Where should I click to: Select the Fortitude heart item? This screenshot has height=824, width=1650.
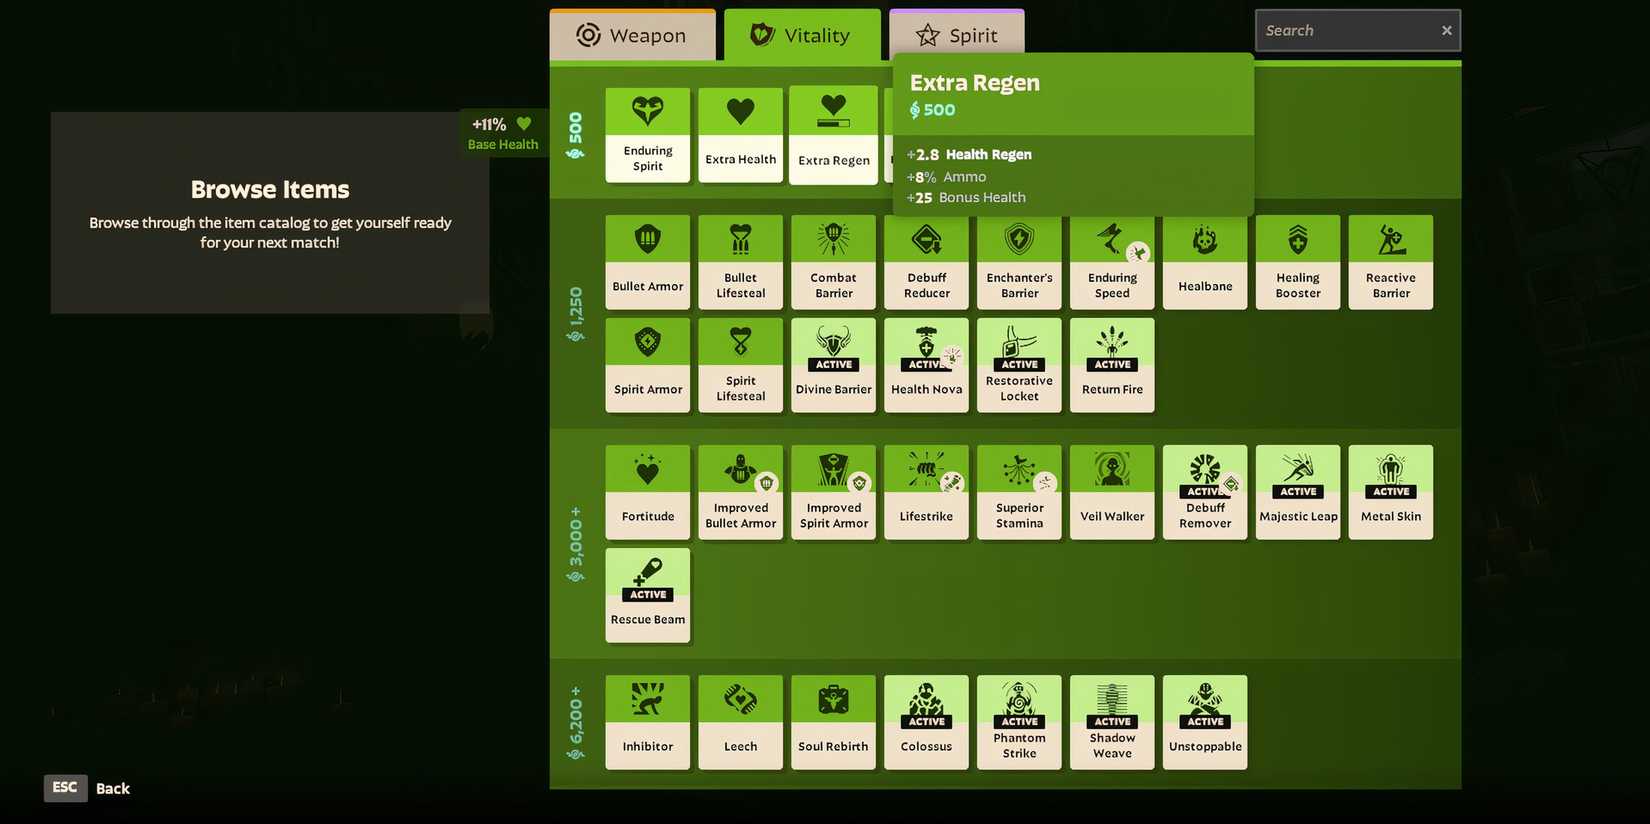pyautogui.click(x=647, y=492)
